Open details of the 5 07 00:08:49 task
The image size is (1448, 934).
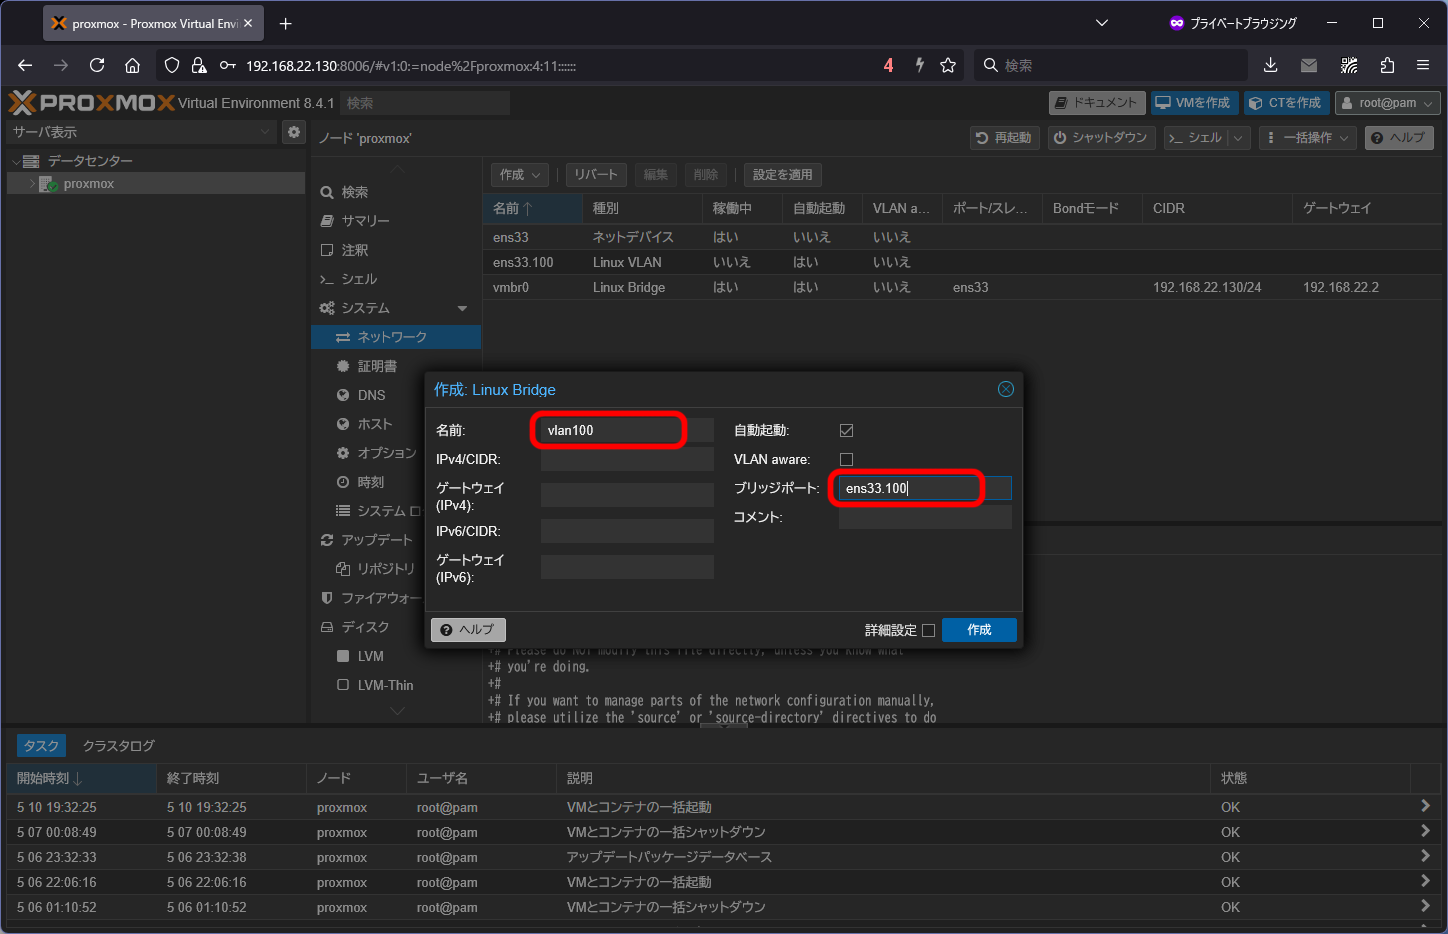tap(1424, 831)
